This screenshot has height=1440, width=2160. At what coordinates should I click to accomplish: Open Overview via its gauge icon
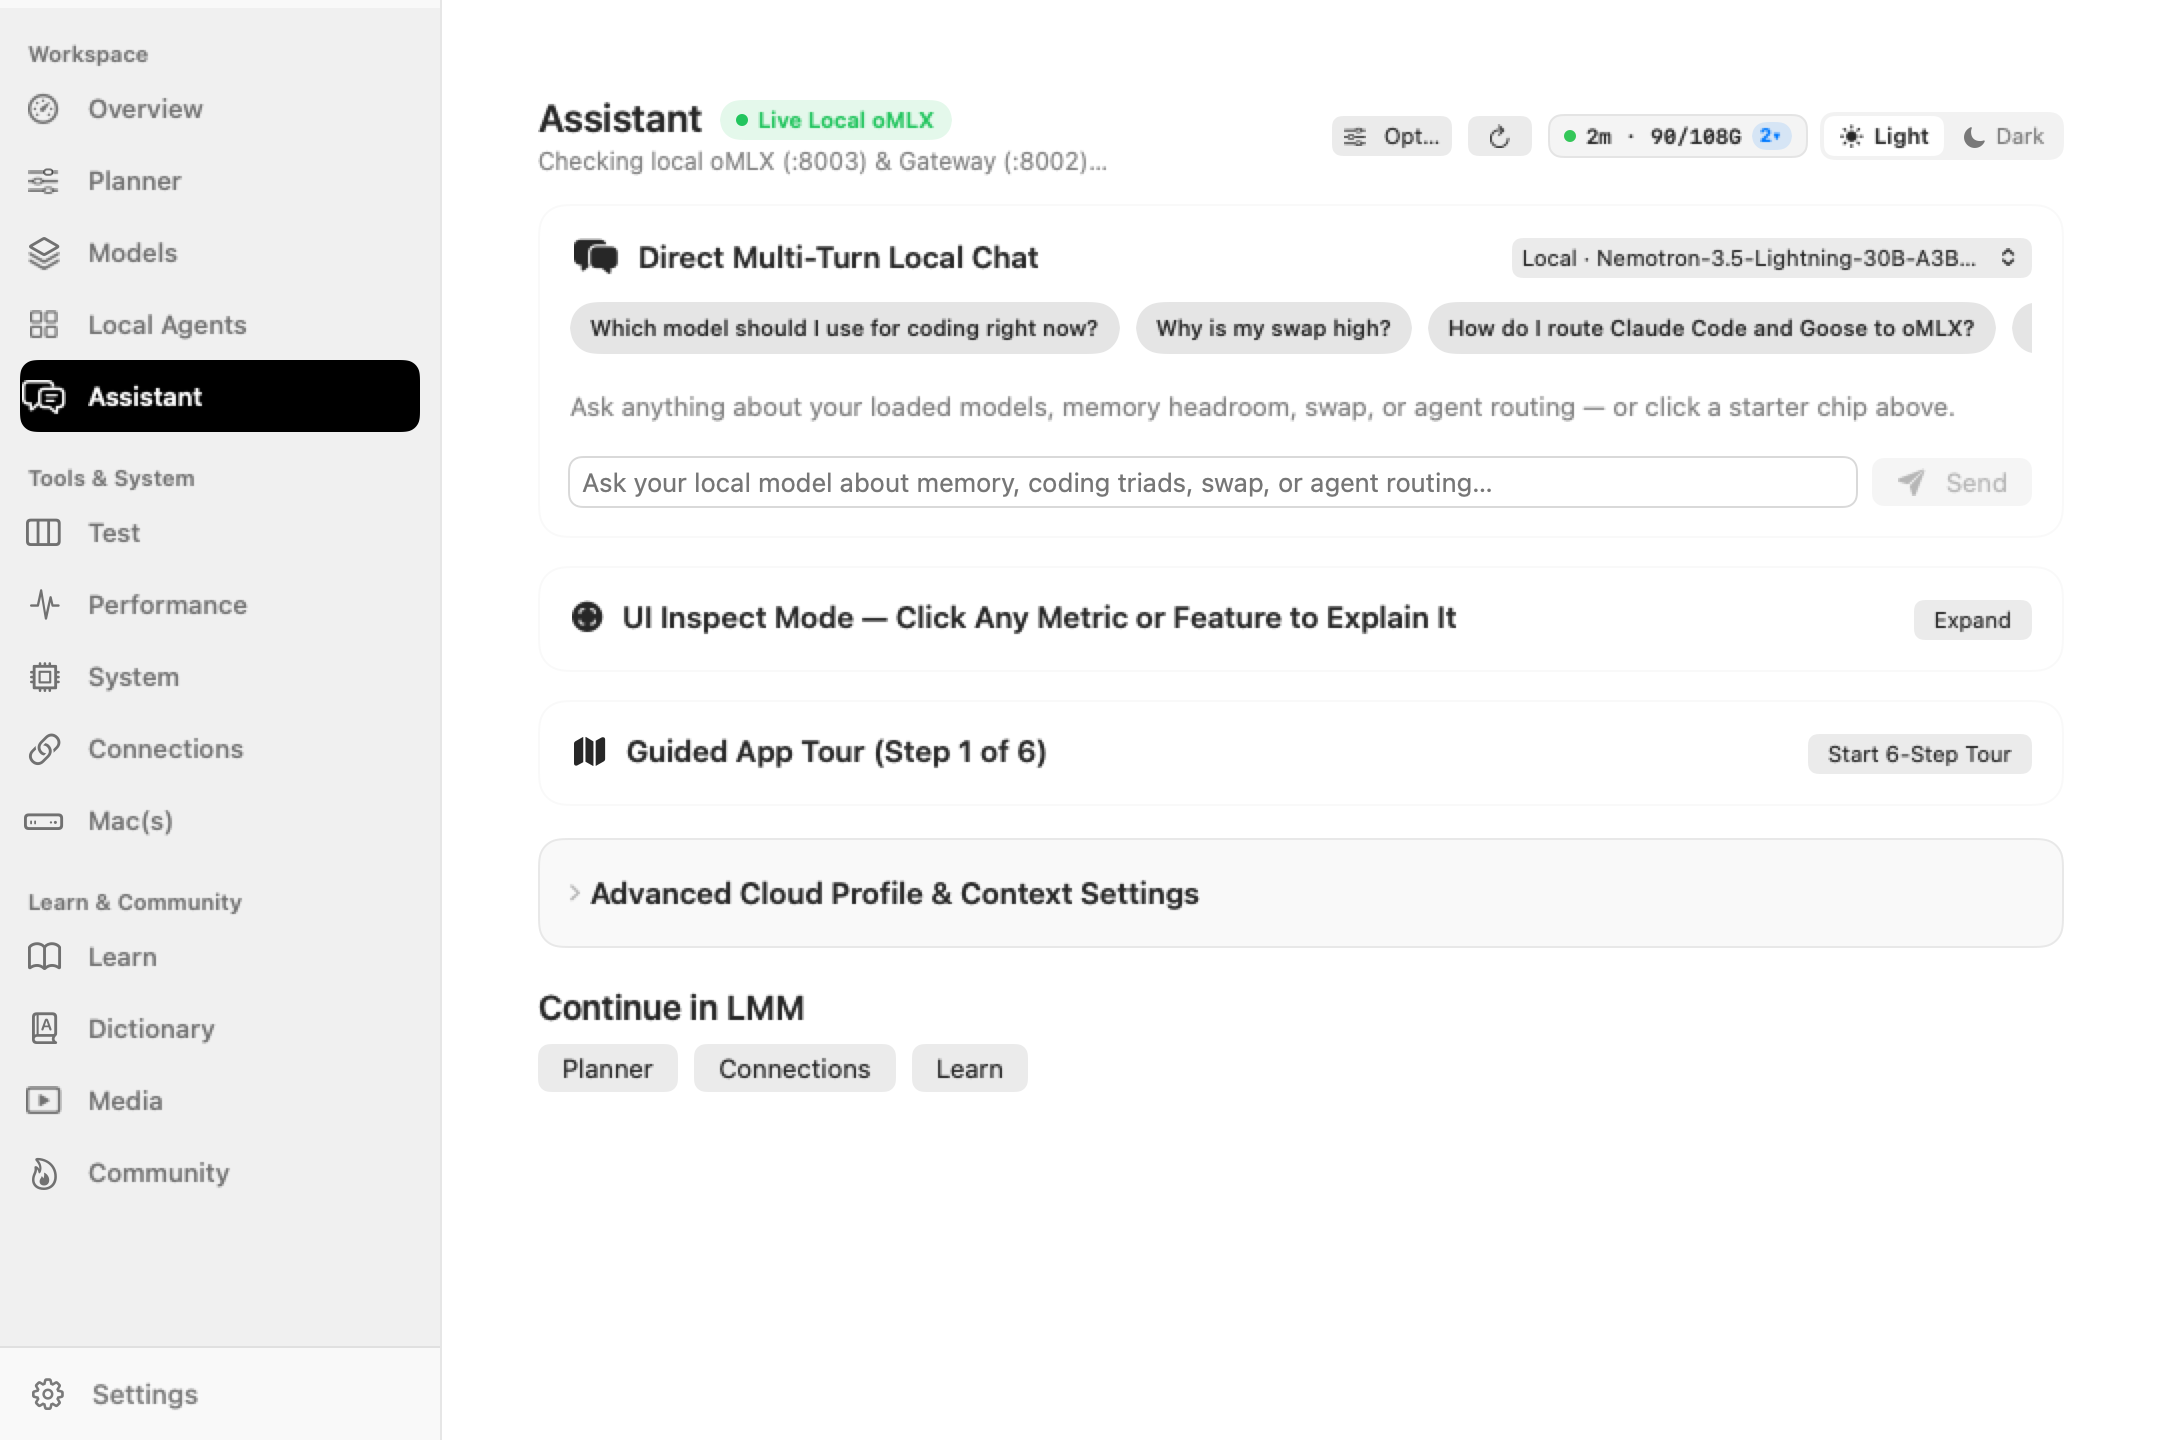[43, 109]
